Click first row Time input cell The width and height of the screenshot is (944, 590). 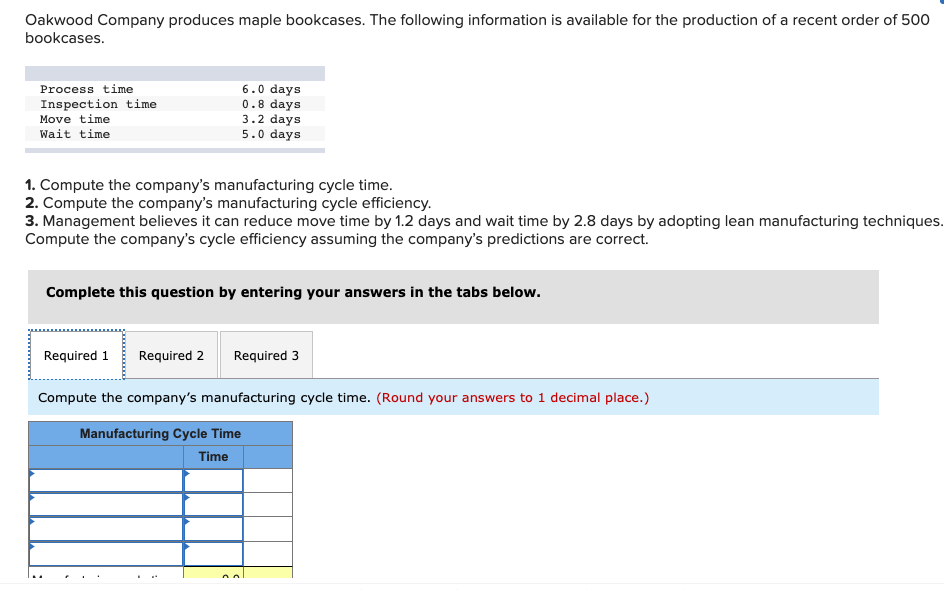pyautogui.click(x=214, y=481)
